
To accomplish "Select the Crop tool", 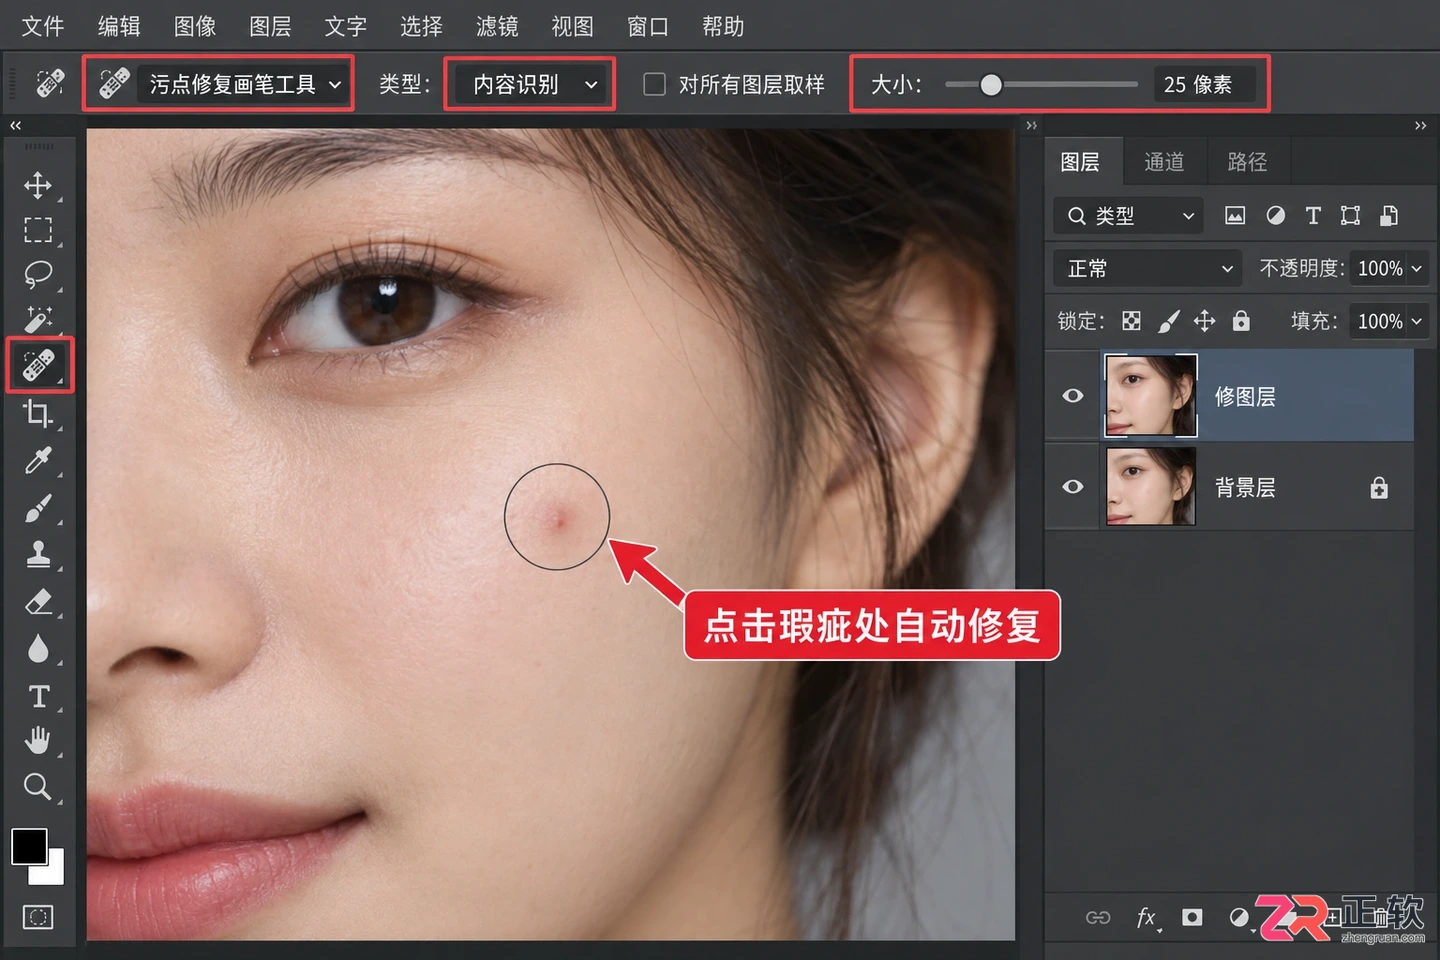I will click(38, 413).
